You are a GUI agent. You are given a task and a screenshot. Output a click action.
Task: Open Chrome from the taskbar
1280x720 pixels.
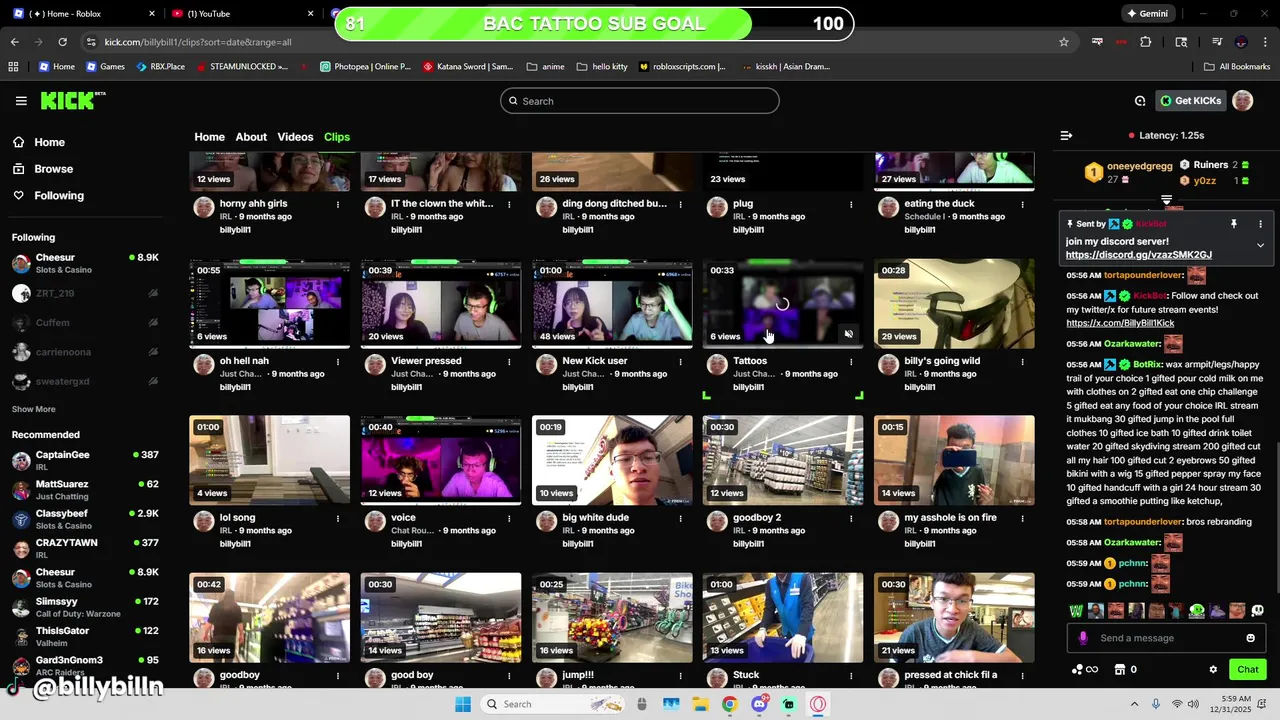tap(729, 704)
